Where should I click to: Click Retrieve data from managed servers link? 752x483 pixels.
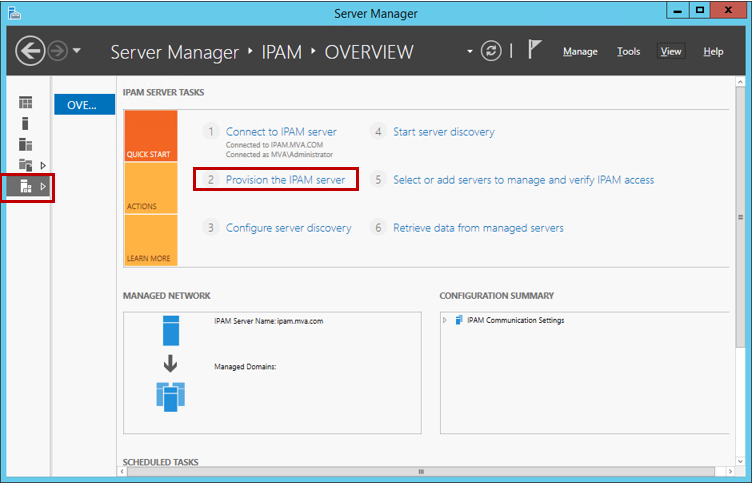click(x=478, y=228)
